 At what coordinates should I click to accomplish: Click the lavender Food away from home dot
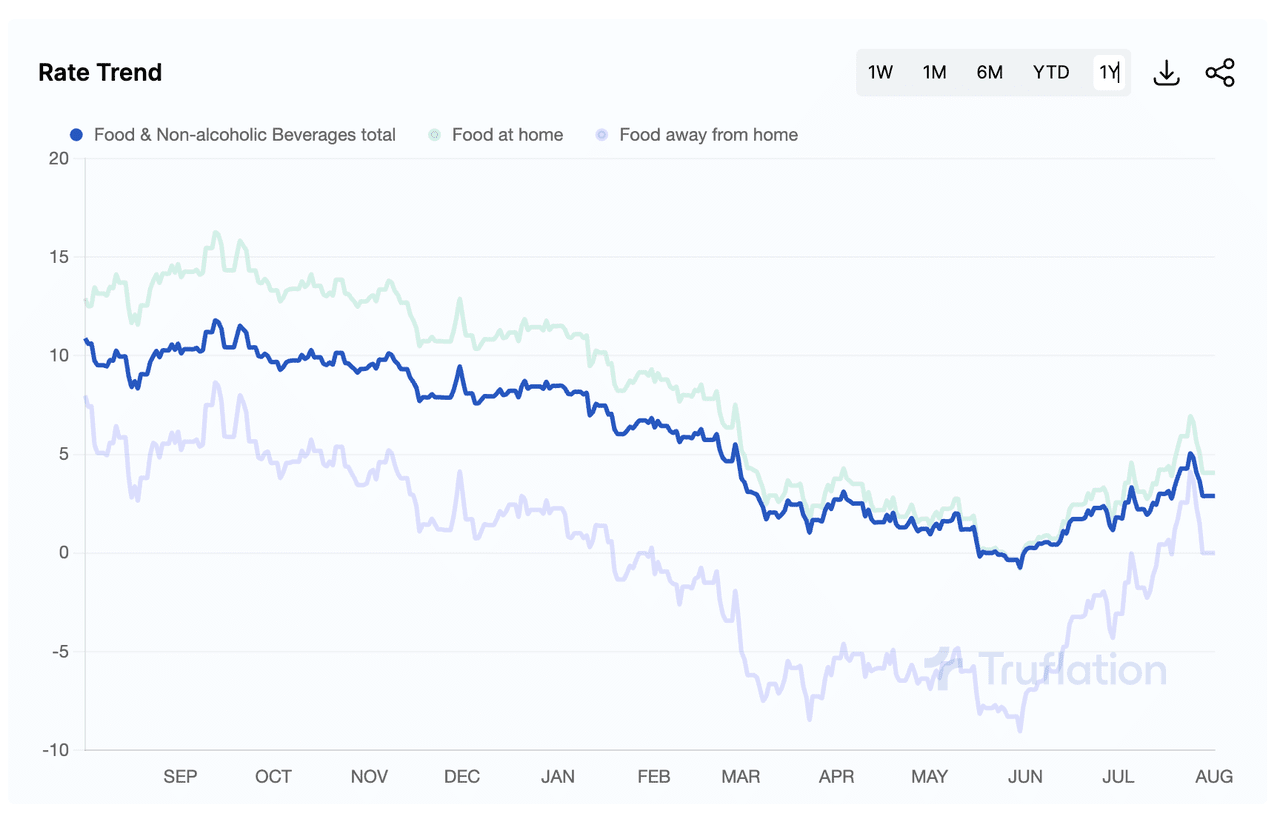(601, 135)
